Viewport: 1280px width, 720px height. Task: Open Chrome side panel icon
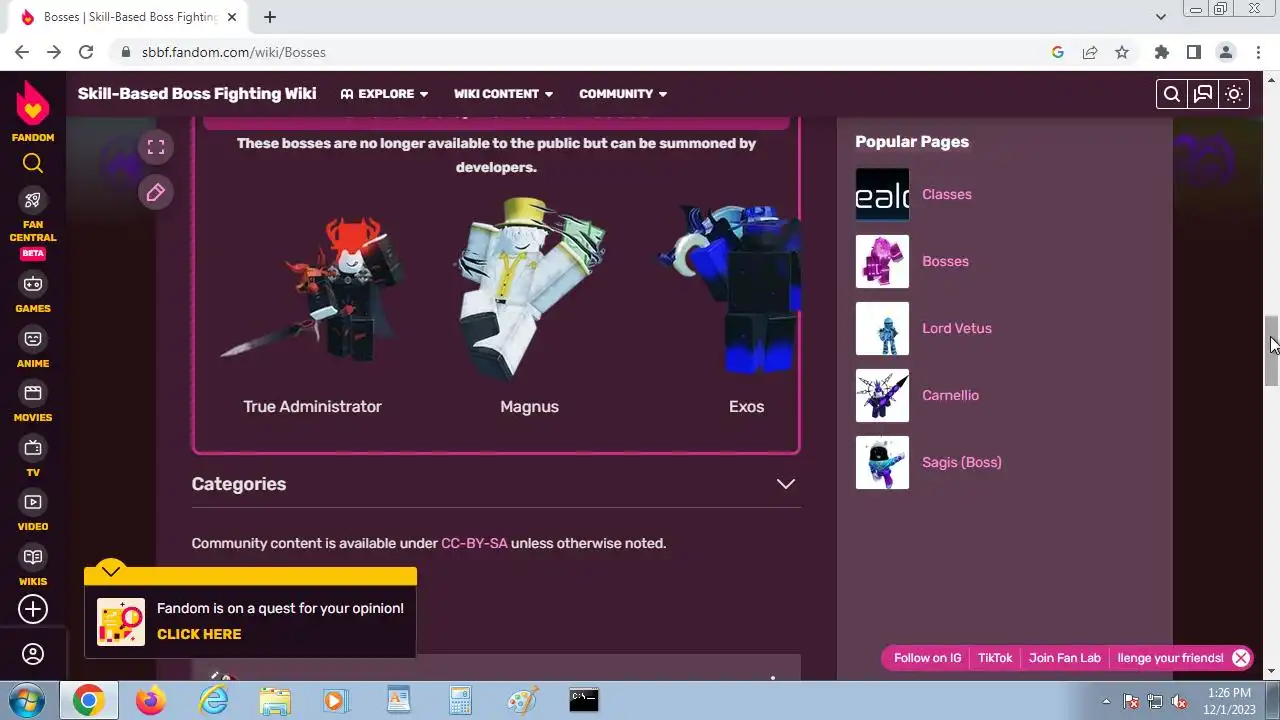click(x=1193, y=52)
